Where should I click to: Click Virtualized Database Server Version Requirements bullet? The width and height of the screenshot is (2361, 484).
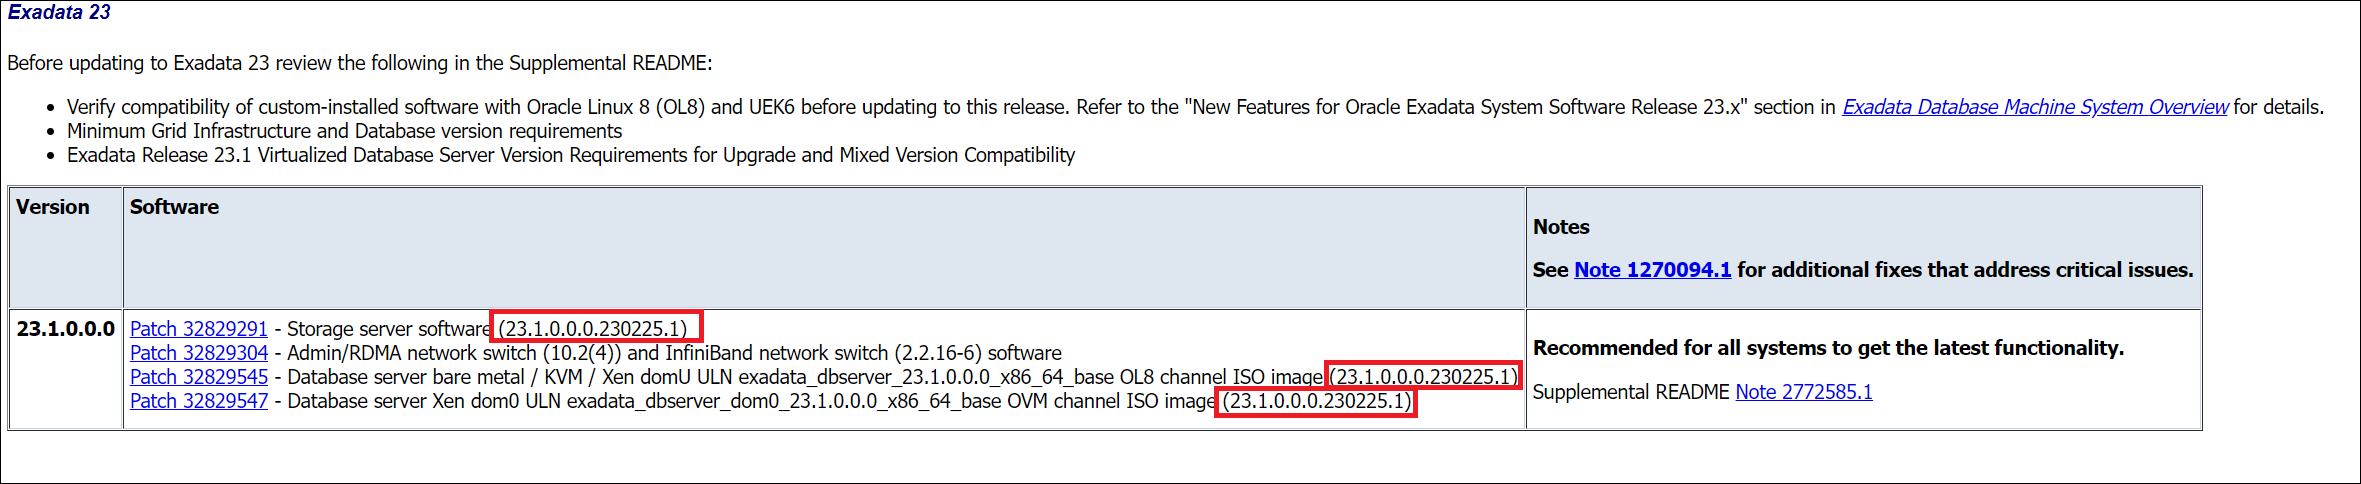pyautogui.click(x=571, y=155)
